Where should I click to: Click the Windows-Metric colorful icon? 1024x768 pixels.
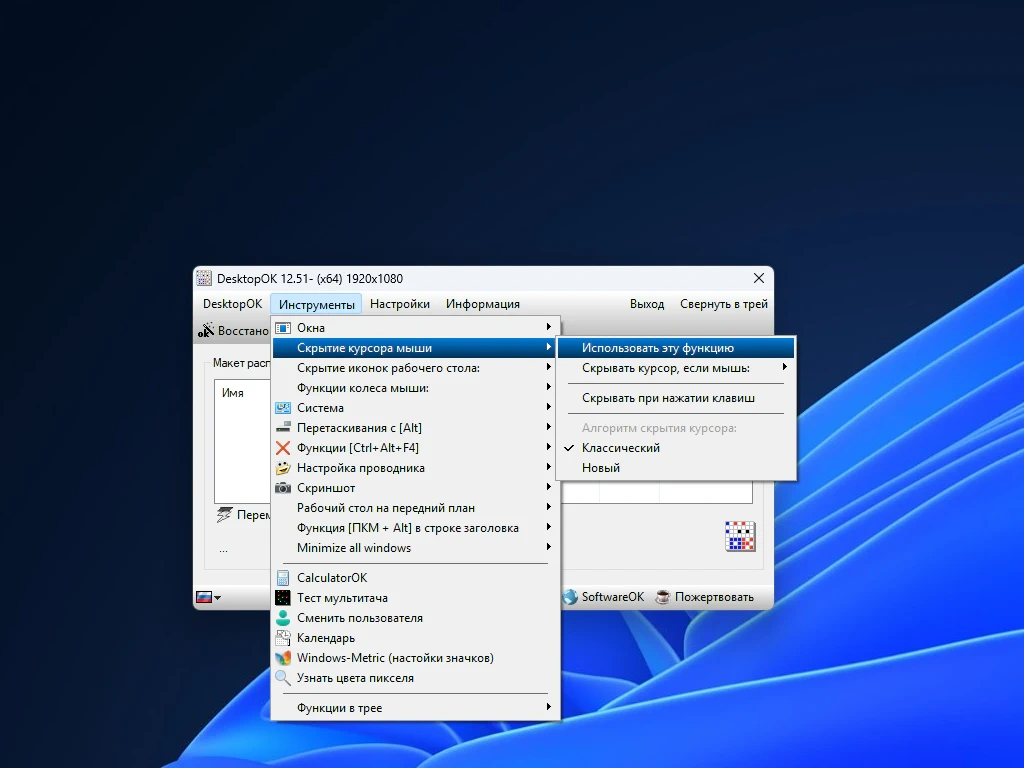click(x=283, y=658)
